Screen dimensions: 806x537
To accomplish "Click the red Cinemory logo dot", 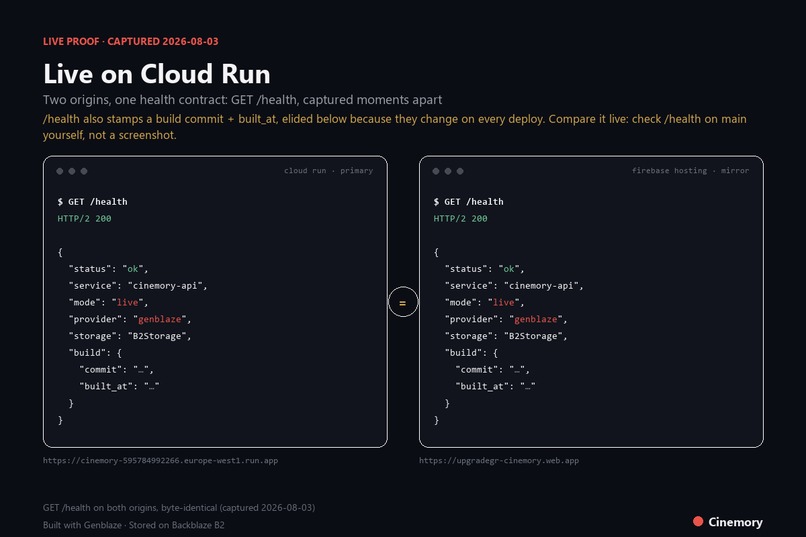I will [x=698, y=521].
